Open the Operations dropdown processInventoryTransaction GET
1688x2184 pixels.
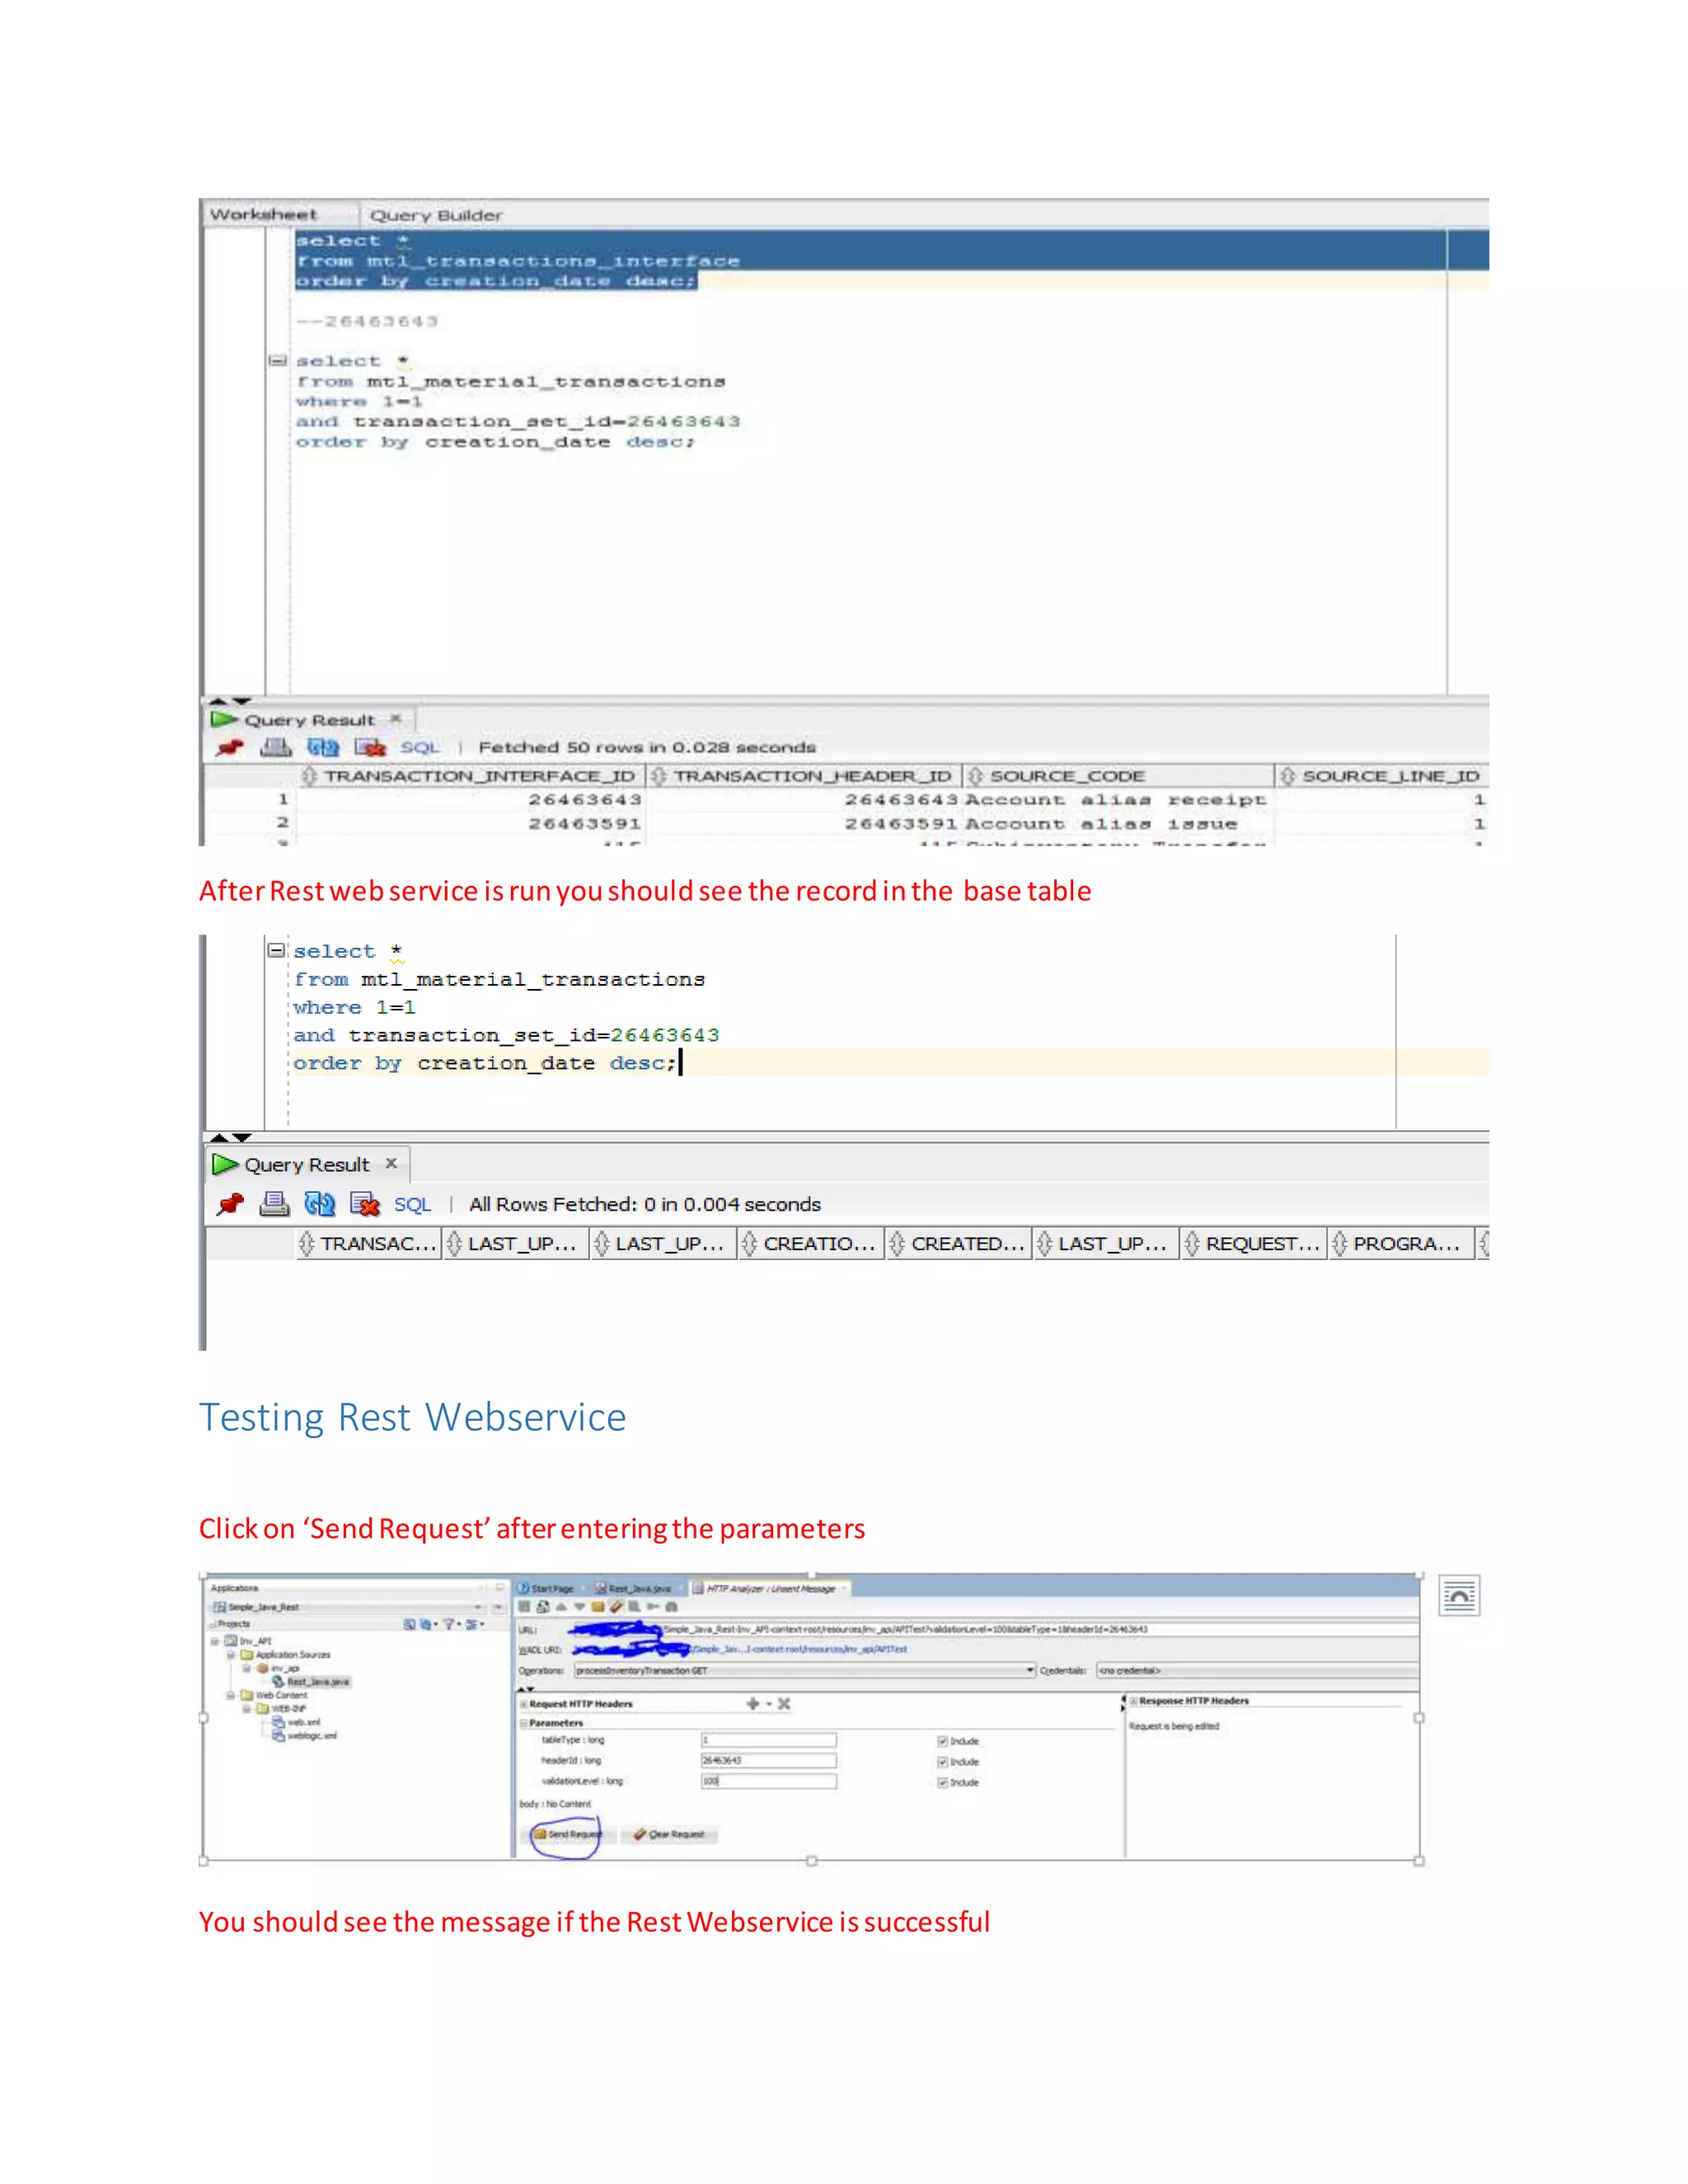coord(1030,1670)
